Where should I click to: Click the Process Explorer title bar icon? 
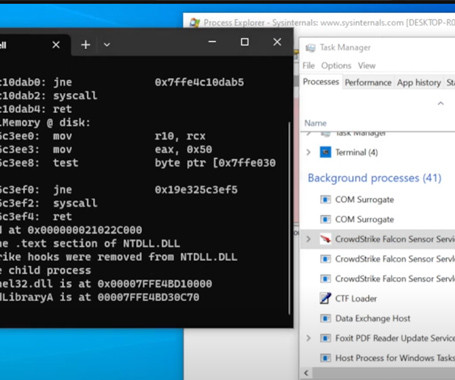click(194, 23)
